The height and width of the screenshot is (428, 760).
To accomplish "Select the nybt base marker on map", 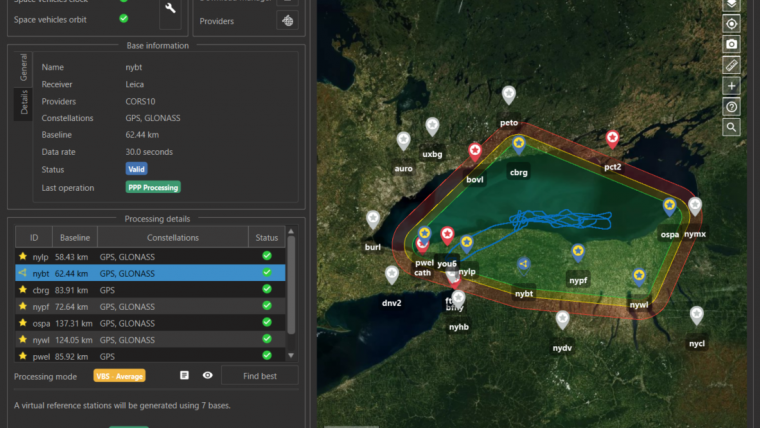I will (523, 266).
